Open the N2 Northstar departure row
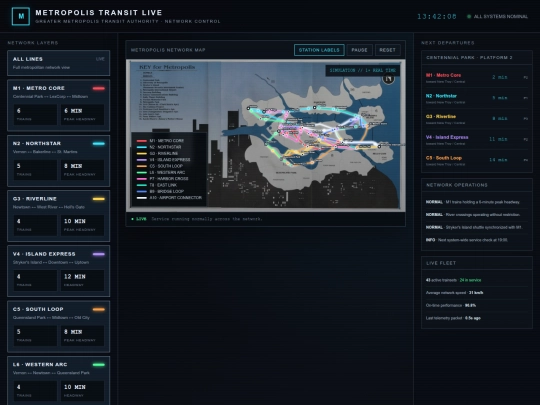Viewport: 540px width, 405px height. 477,98
